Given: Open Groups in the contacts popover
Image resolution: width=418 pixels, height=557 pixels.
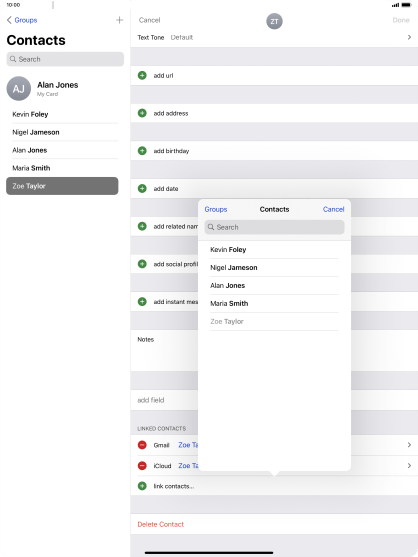Looking at the screenshot, I should 216,209.
